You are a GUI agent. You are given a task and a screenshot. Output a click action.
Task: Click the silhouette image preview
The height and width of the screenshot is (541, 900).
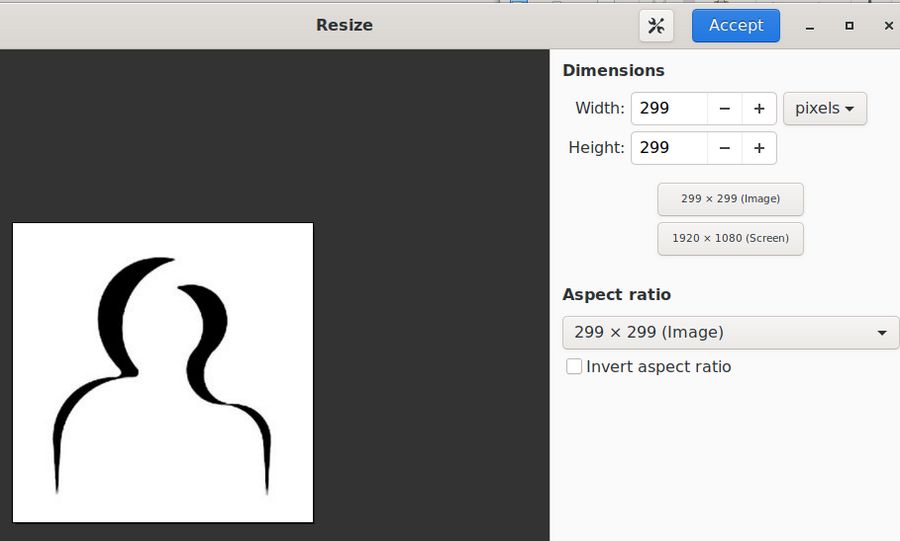click(163, 372)
